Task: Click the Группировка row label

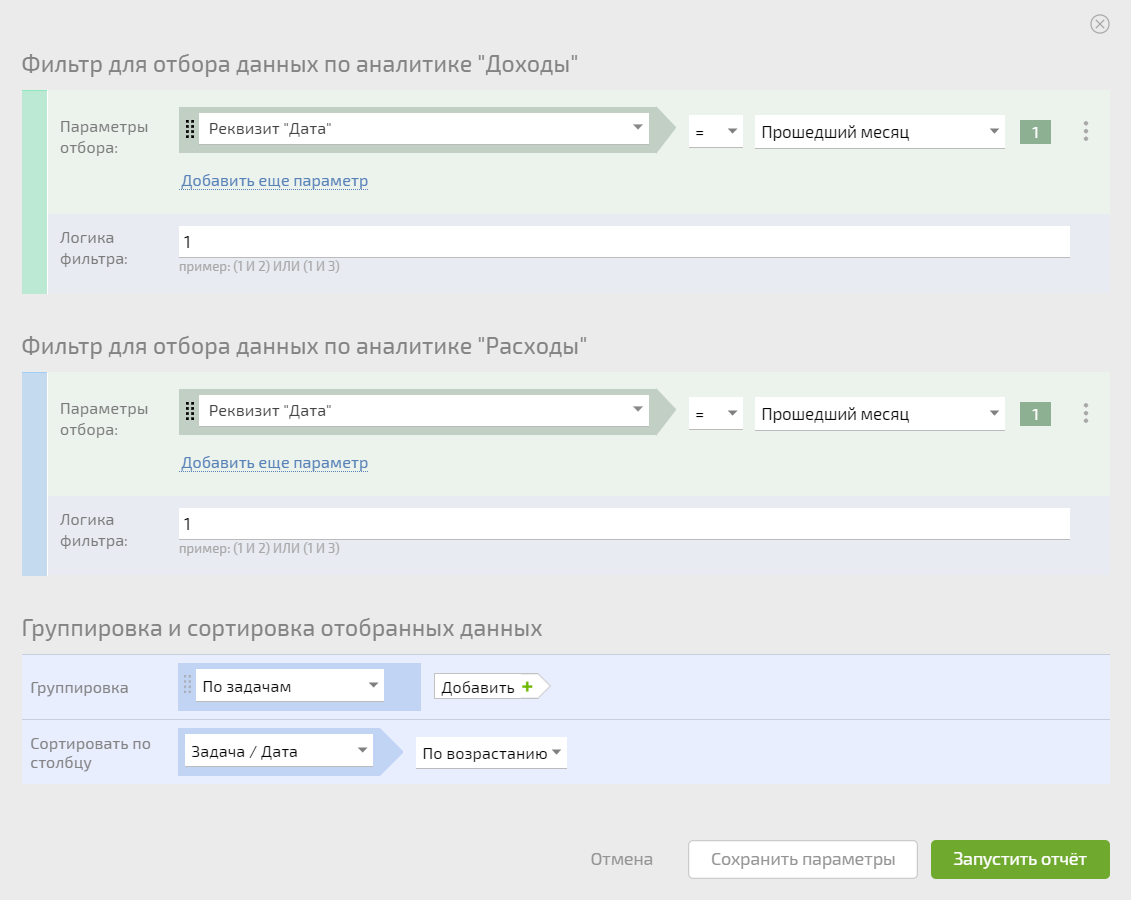Action: pyautogui.click(x=79, y=688)
